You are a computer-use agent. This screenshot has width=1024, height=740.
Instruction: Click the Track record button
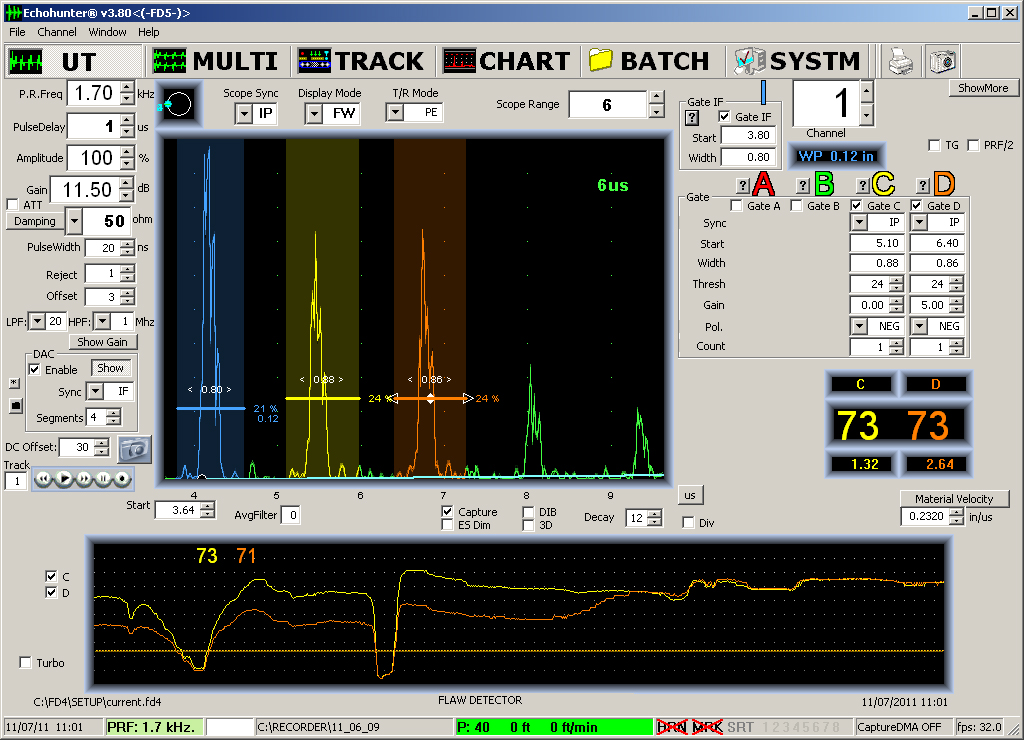[x=122, y=479]
